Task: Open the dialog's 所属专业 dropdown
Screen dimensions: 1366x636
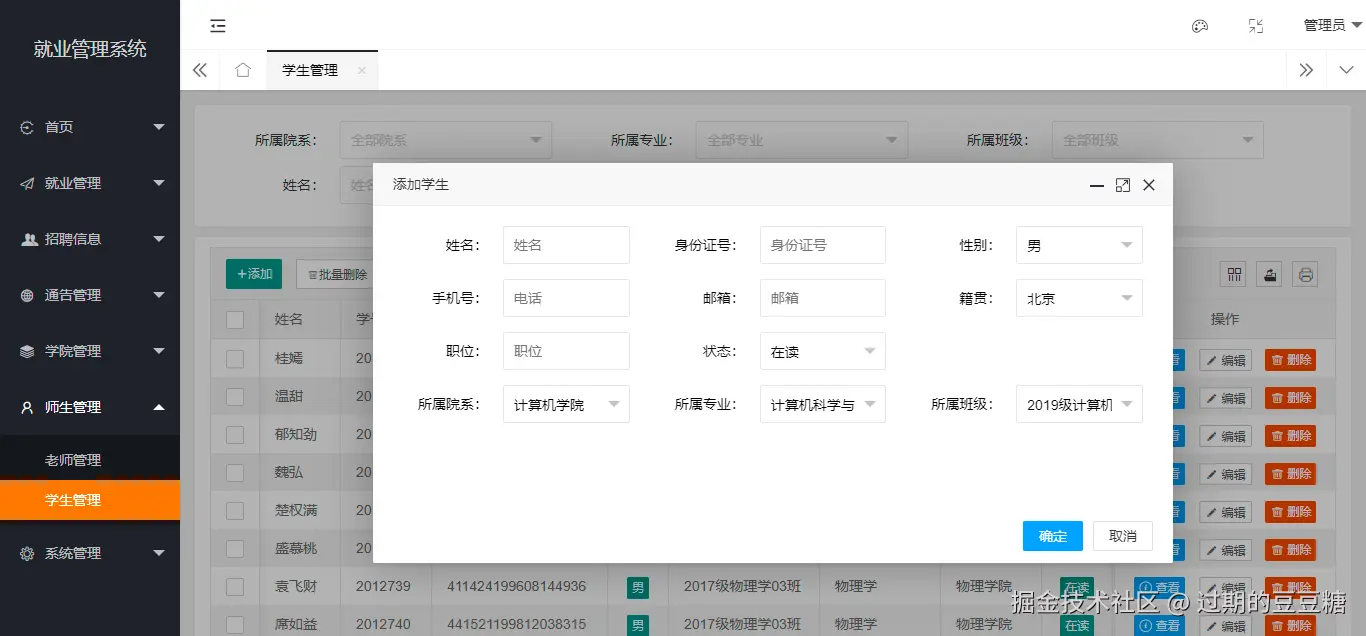Action: (823, 404)
